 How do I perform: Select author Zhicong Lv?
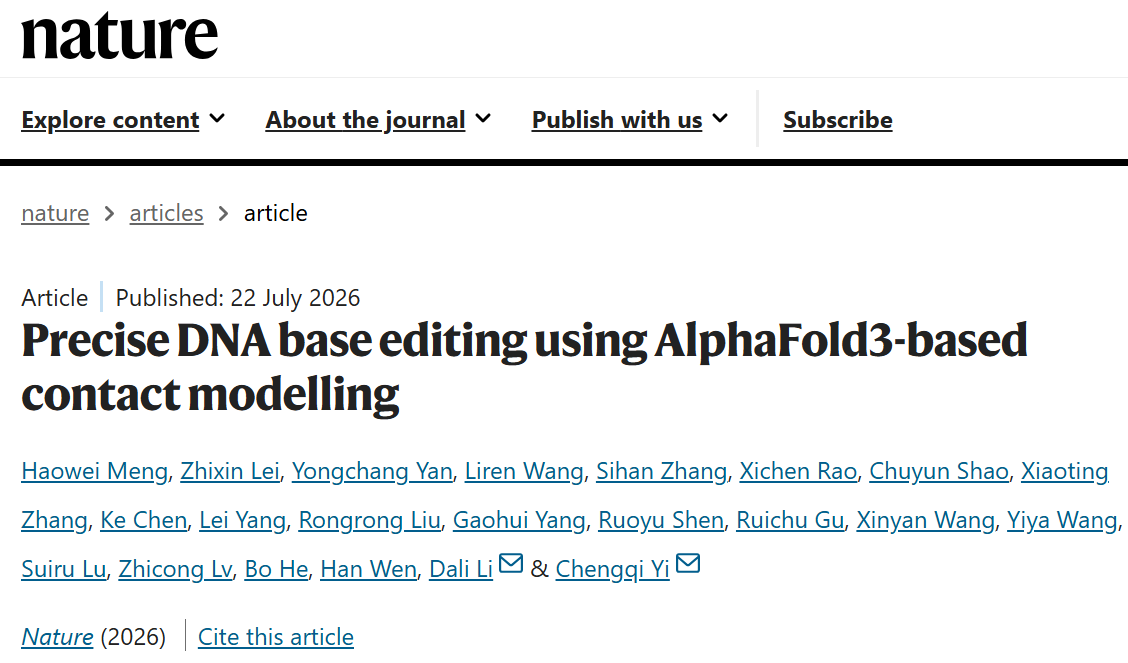(x=176, y=569)
